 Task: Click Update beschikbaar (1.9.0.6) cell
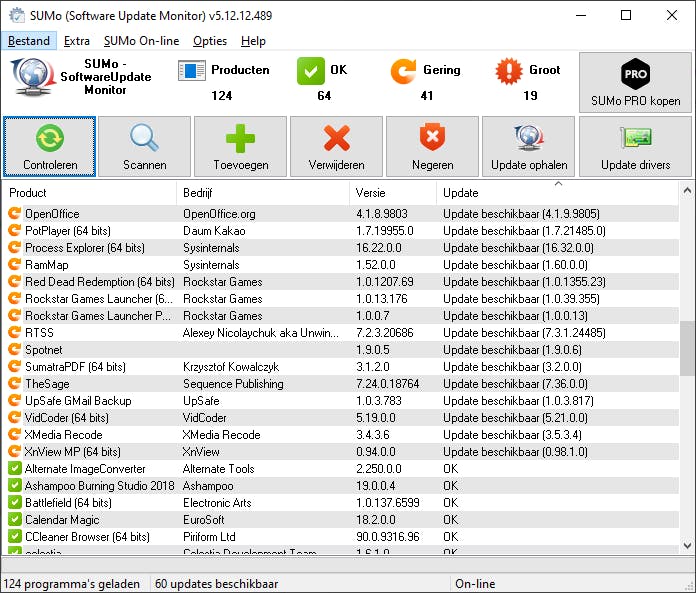pos(512,350)
